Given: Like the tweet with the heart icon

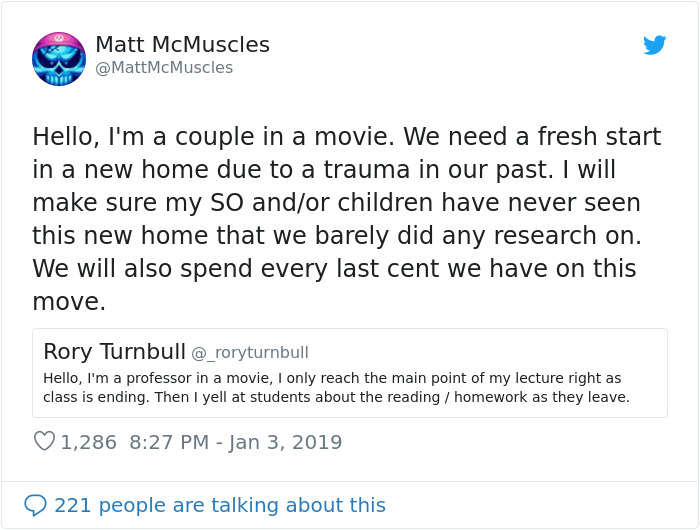Looking at the screenshot, I should pos(44,441).
